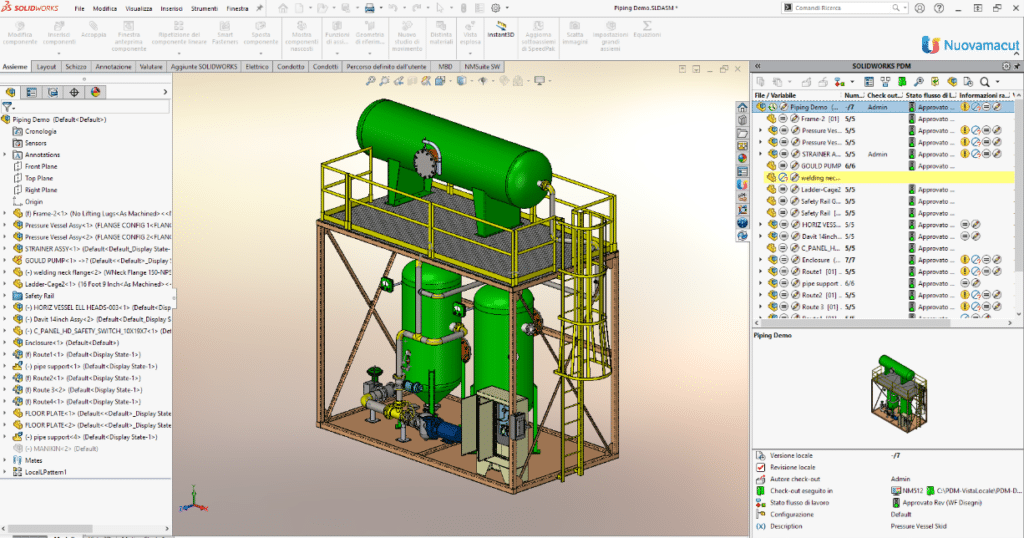Click the search magnifier in PDM toolbar

984,81
